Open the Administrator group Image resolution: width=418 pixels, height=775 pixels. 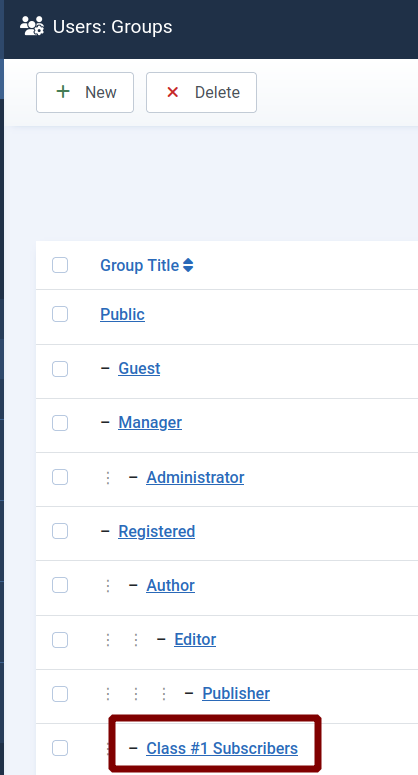(195, 477)
